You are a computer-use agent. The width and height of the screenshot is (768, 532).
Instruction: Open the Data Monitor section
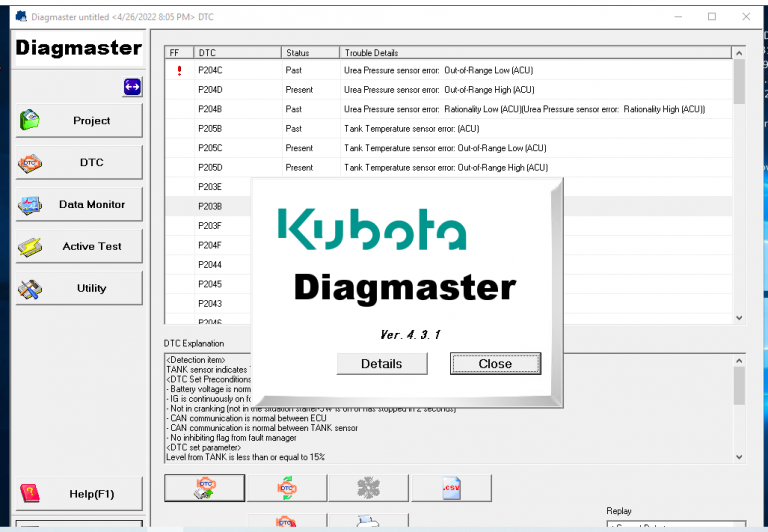[x=79, y=204]
